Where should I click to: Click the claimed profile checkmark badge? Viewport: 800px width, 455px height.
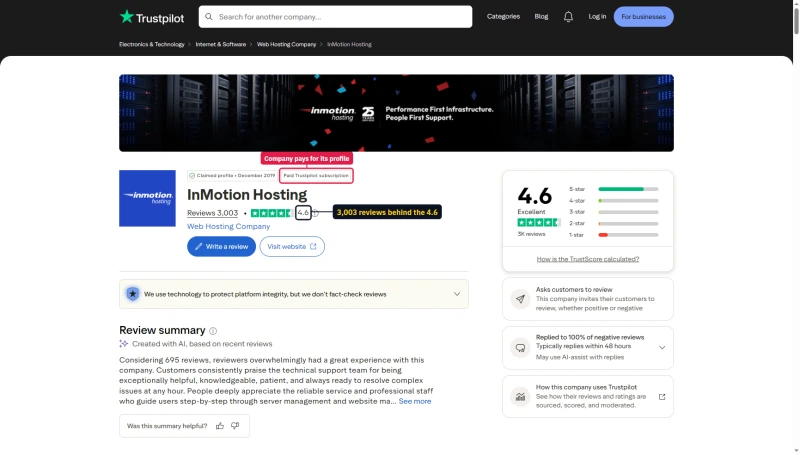click(x=192, y=175)
